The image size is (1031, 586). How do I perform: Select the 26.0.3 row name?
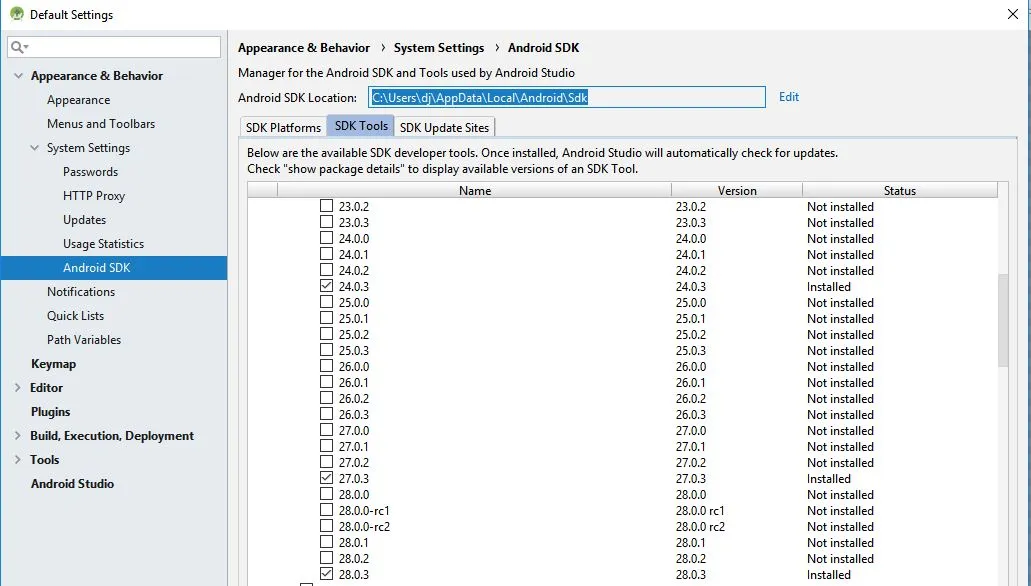click(354, 414)
